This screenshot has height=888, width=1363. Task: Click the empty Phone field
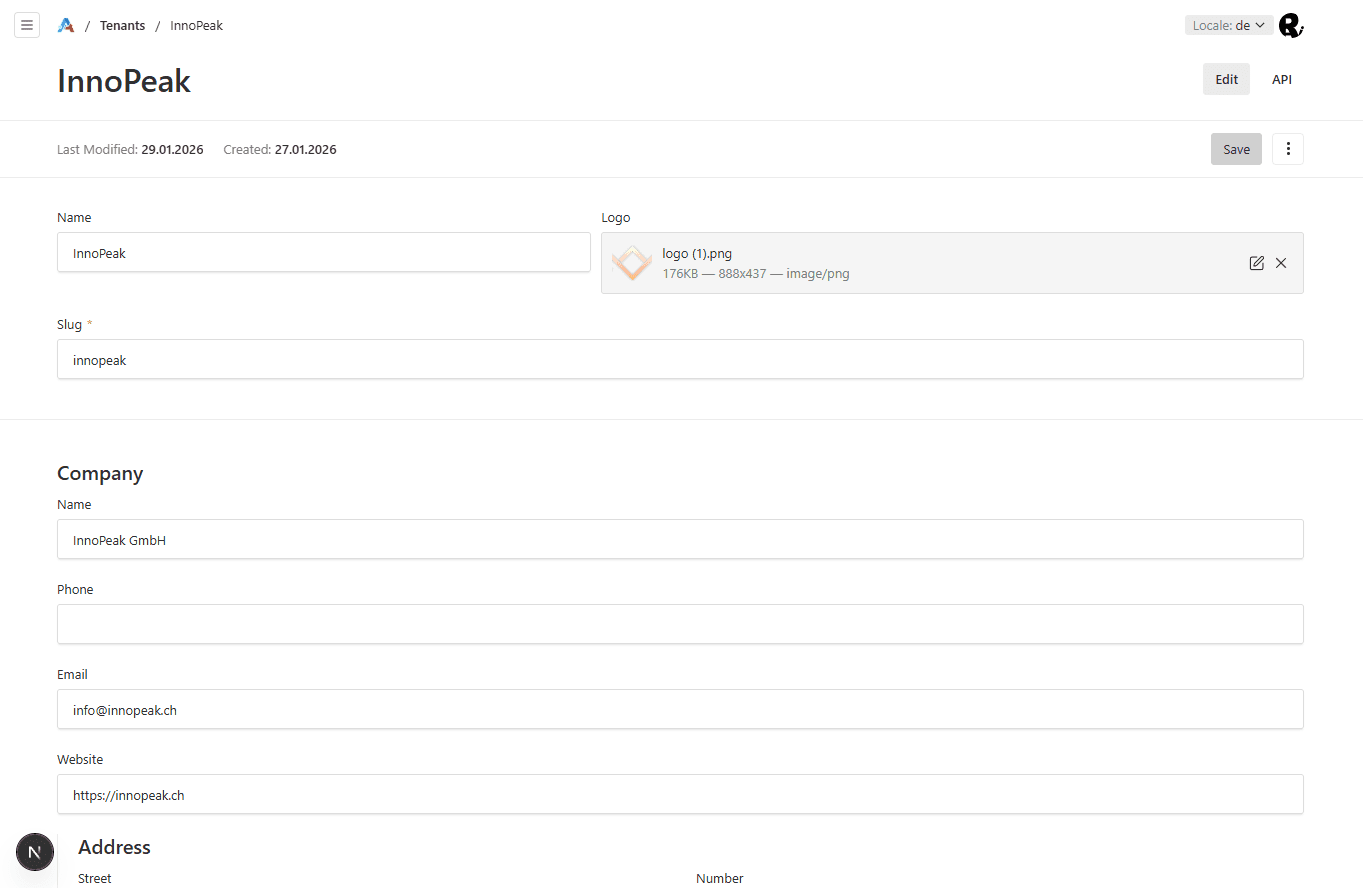(680, 625)
